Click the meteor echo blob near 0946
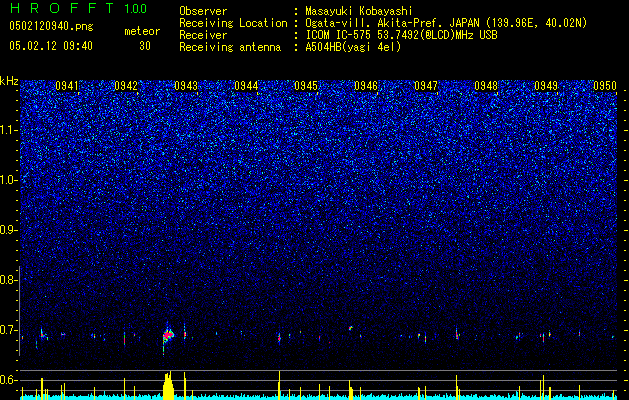Image resolution: width=629 pixels, height=400 pixels. 351,328
